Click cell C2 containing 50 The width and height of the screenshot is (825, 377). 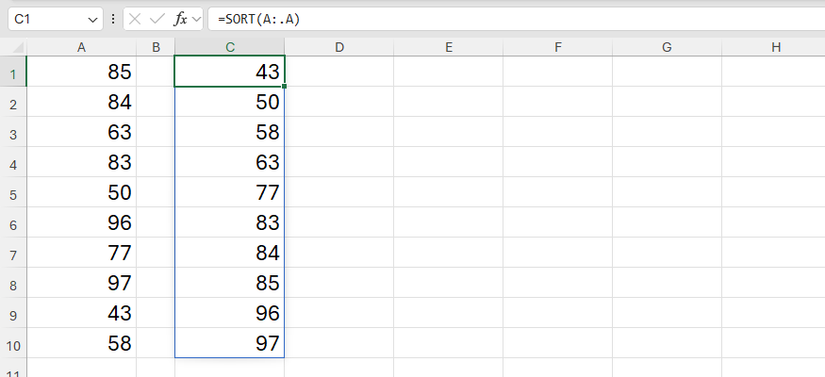tap(230, 102)
